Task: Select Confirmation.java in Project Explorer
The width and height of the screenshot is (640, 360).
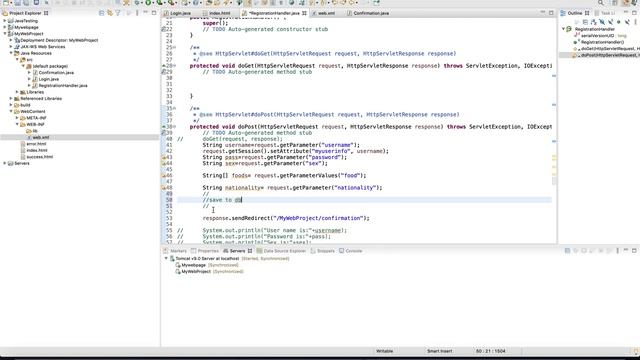Action: (56, 73)
